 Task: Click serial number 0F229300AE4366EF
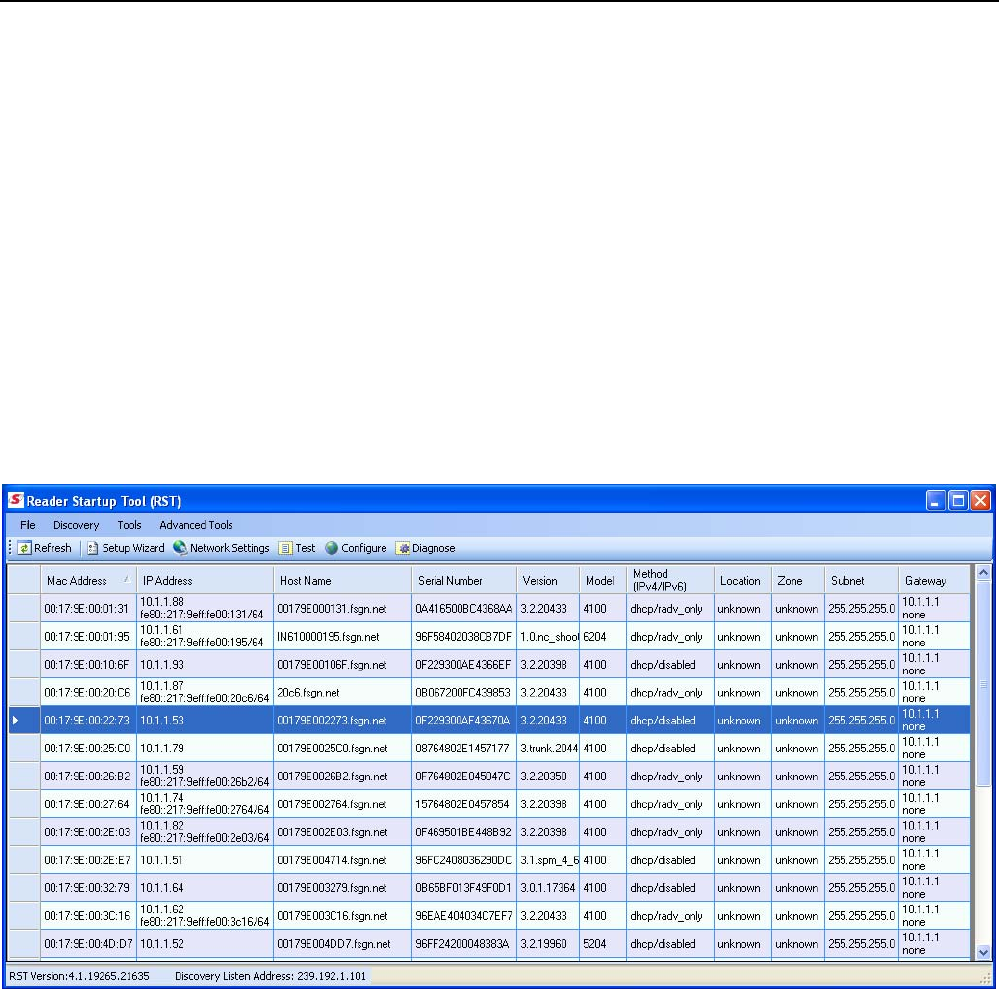pyautogui.click(x=464, y=665)
